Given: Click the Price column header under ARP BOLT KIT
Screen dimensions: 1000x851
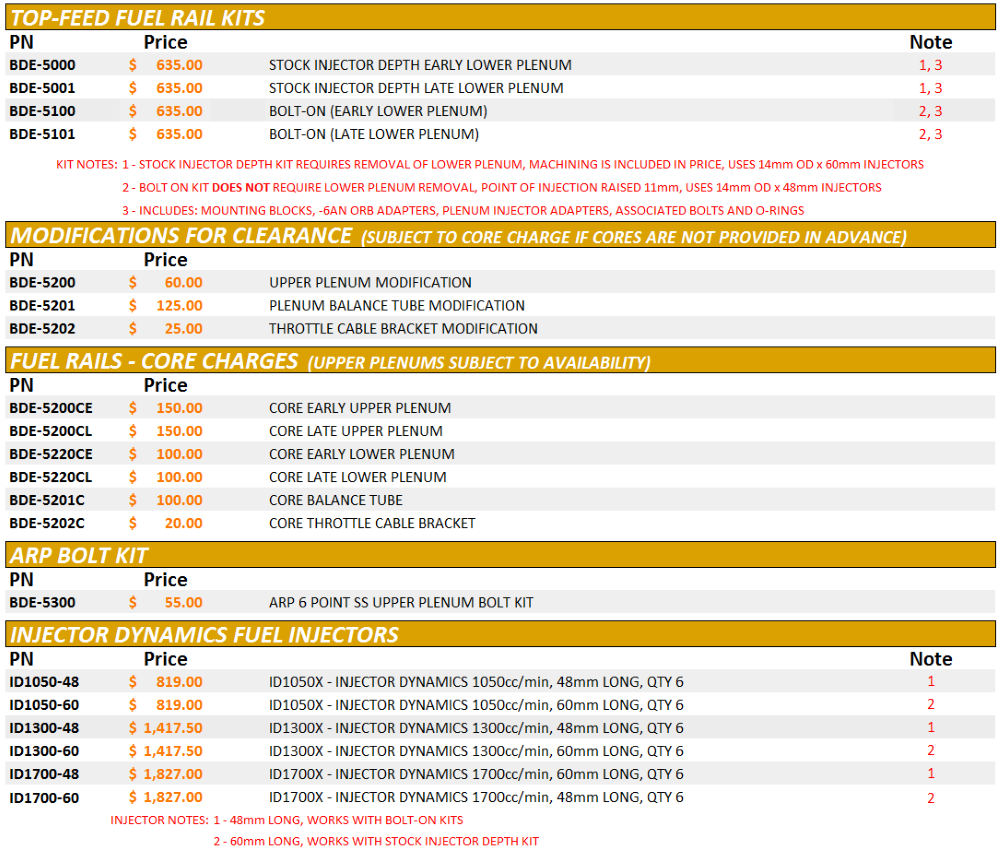Looking at the screenshot, I should (x=165, y=580).
